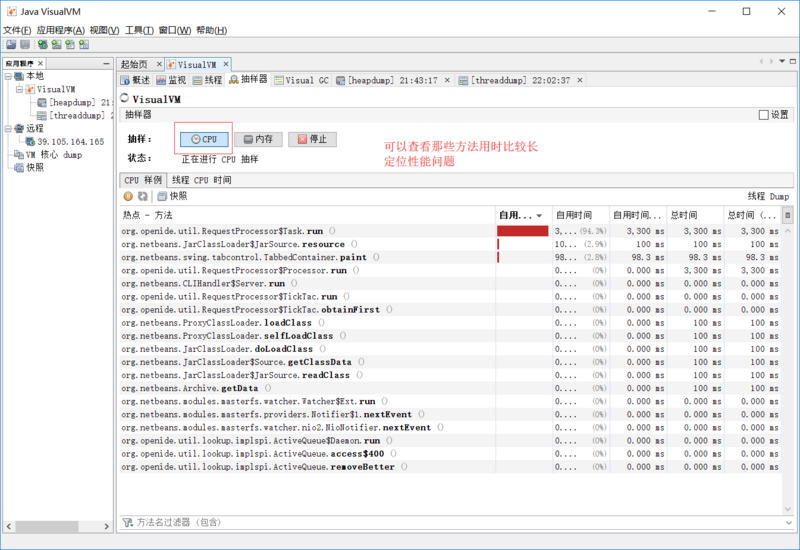Open the 视图(V) menu
Viewport: 800px width, 550px height.
tap(104, 30)
